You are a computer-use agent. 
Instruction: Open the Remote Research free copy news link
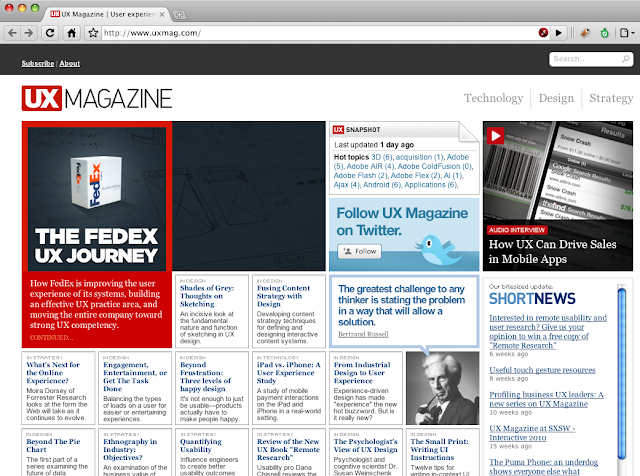548,331
